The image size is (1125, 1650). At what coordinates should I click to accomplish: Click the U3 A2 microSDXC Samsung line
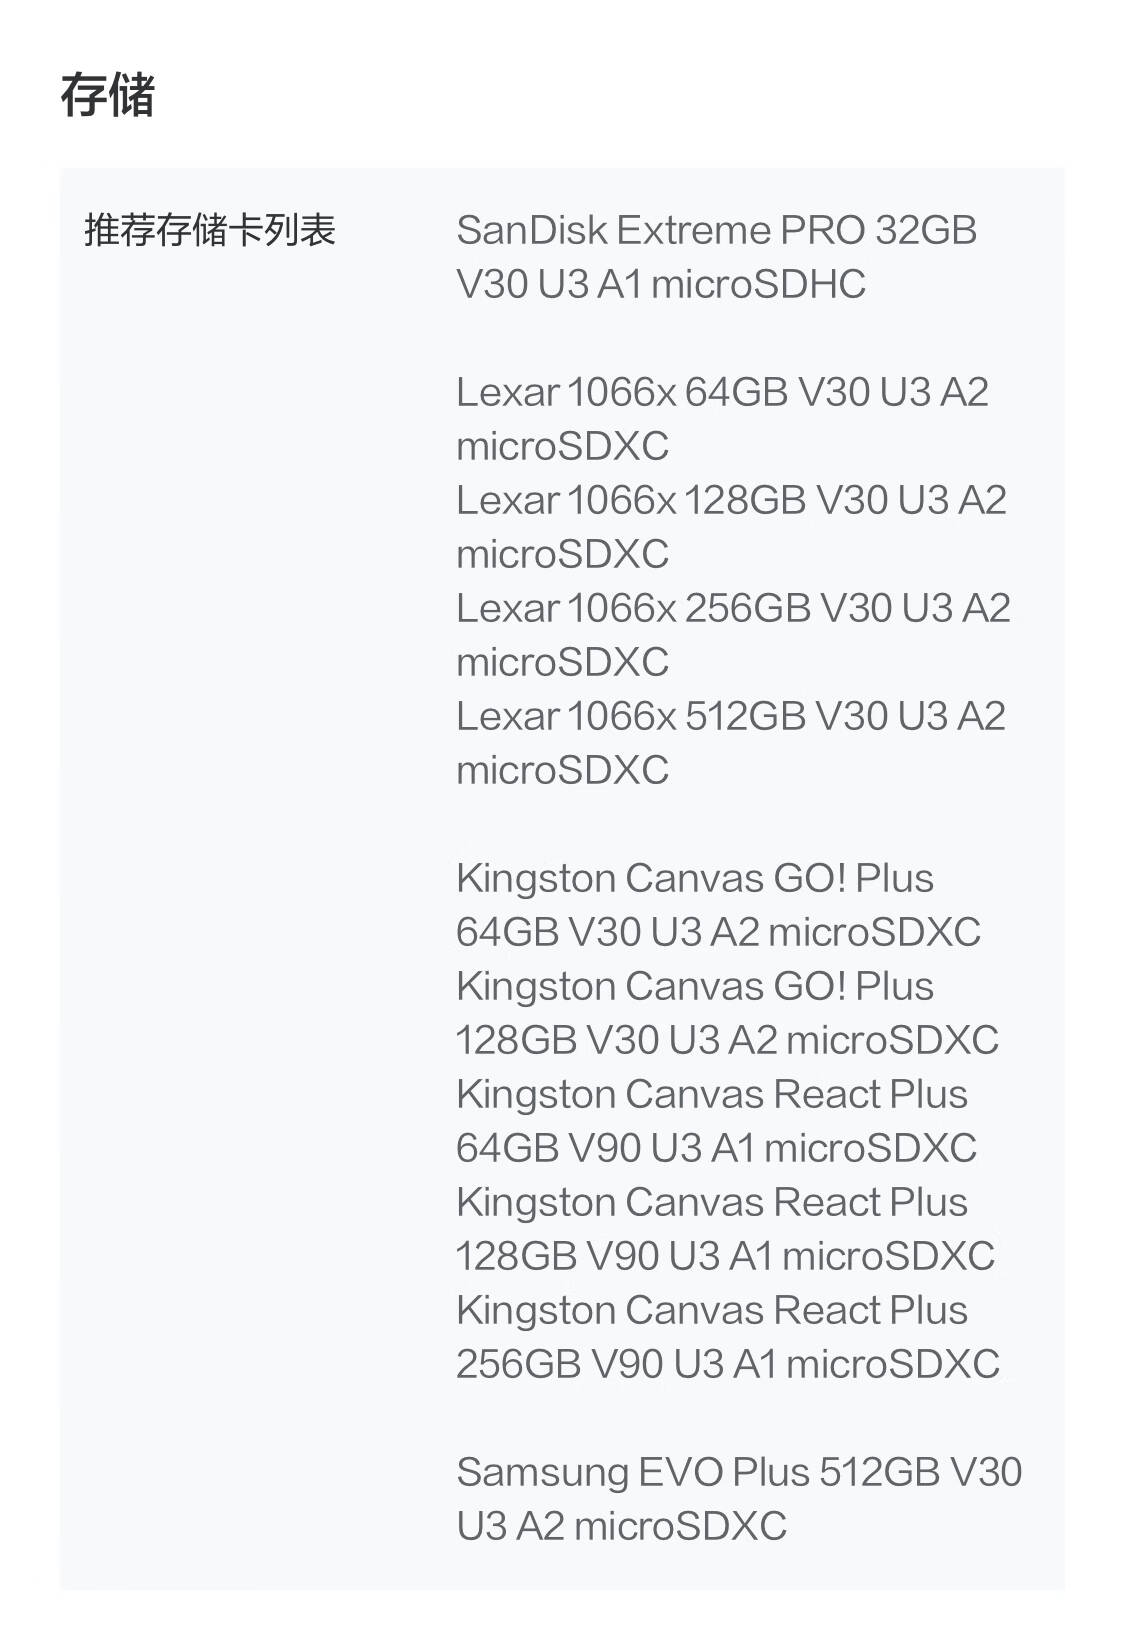tap(621, 1526)
